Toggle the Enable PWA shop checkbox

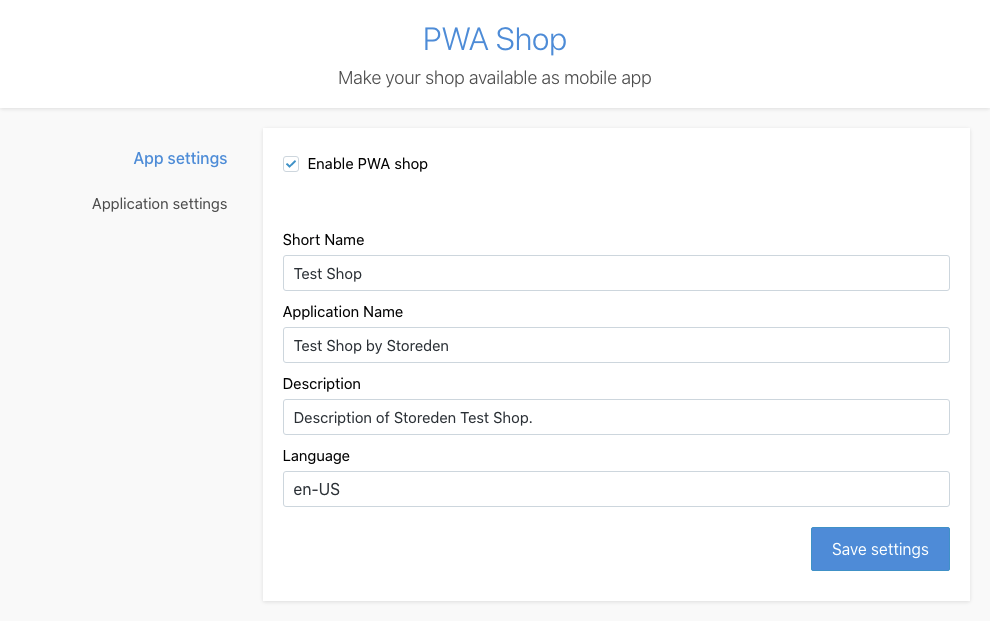tap(291, 164)
